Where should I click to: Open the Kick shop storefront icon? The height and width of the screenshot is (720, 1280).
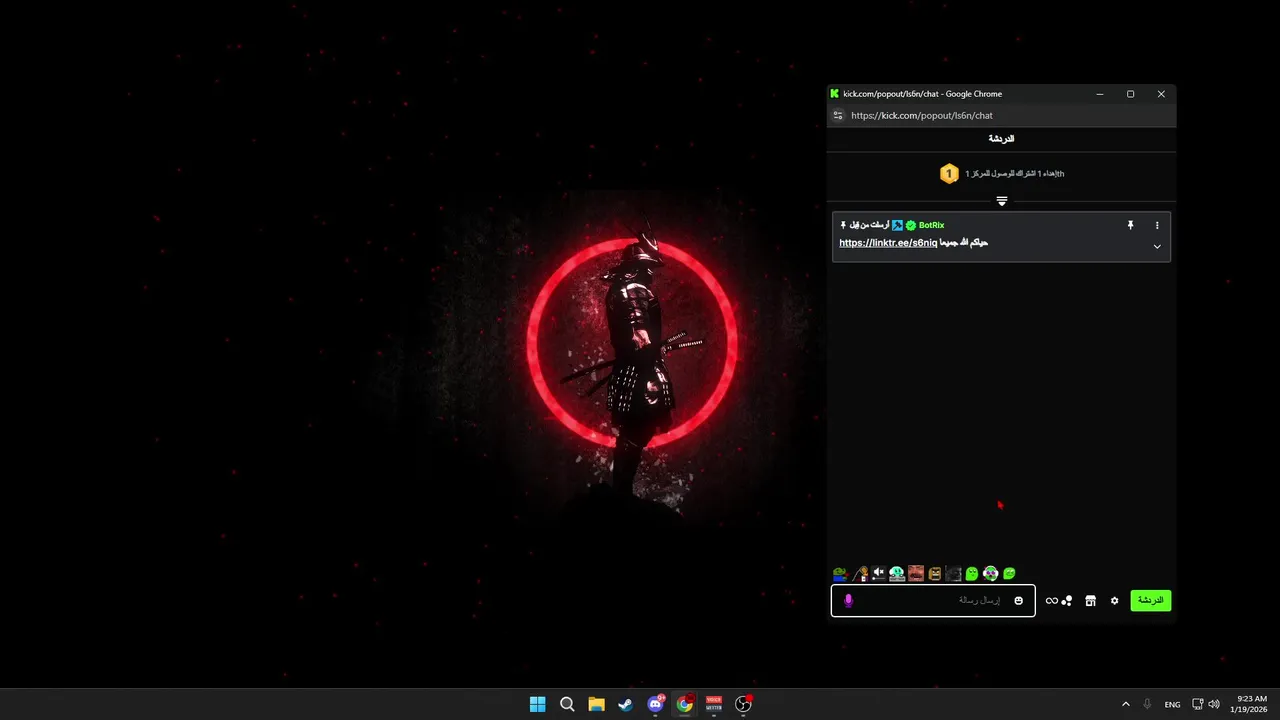[x=1091, y=600]
